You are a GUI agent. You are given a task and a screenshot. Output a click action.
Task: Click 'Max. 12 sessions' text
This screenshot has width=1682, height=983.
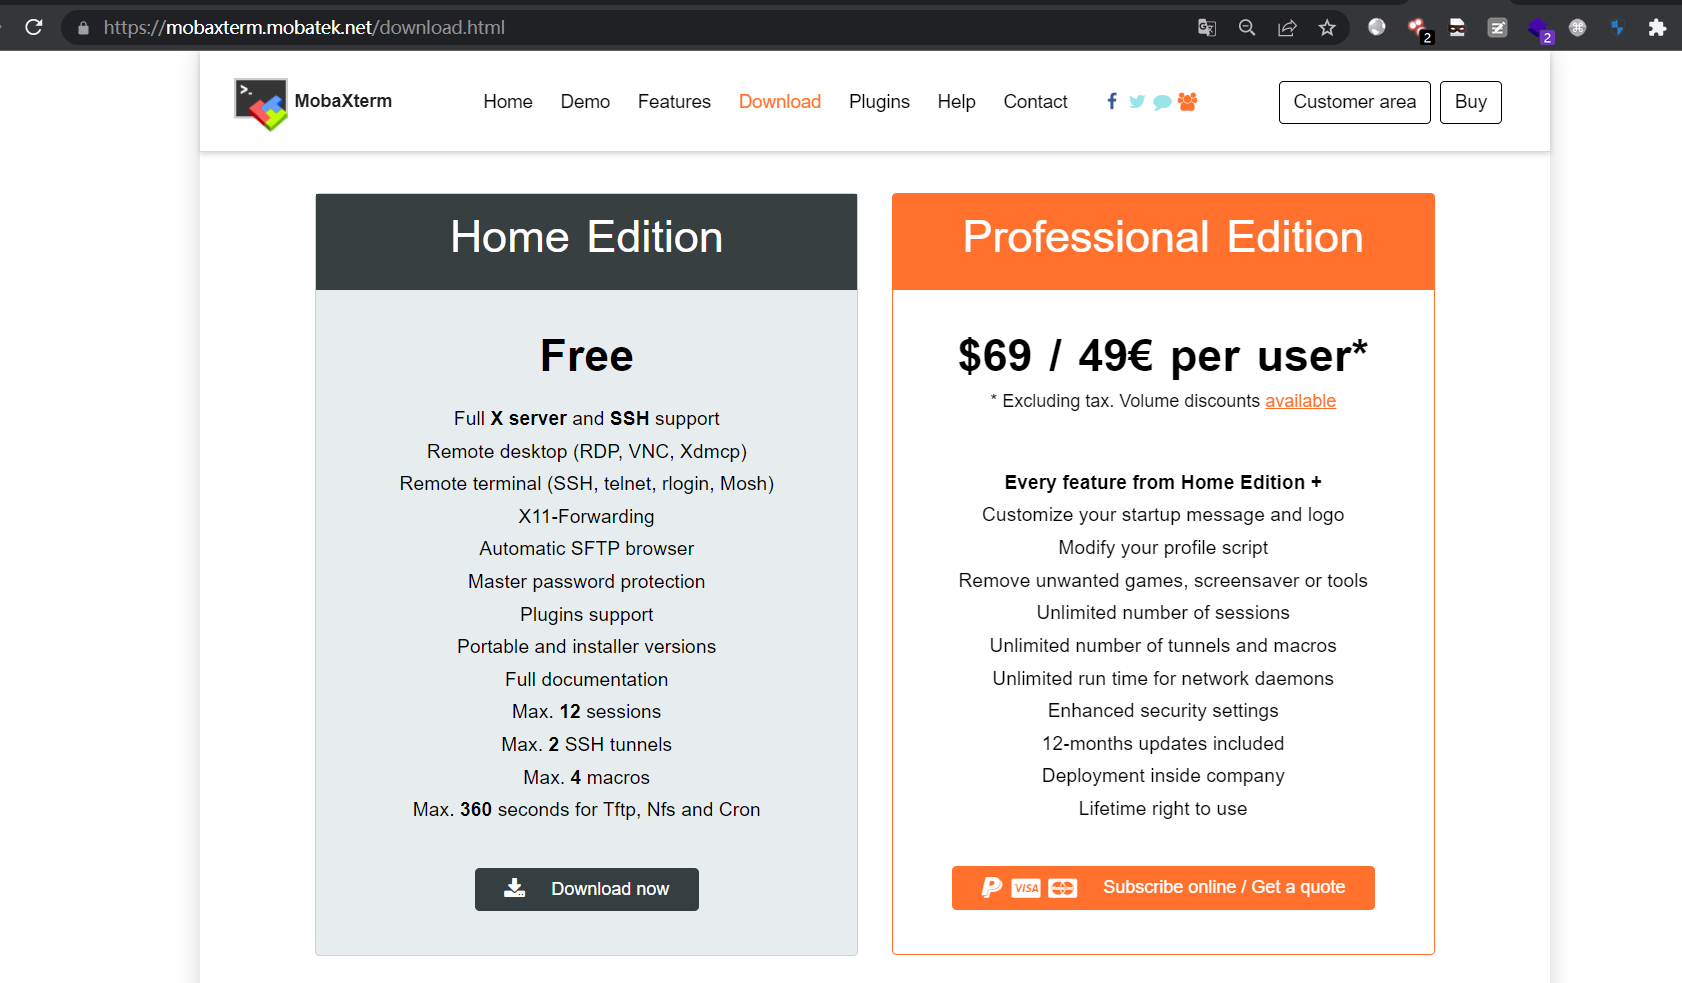tap(587, 712)
